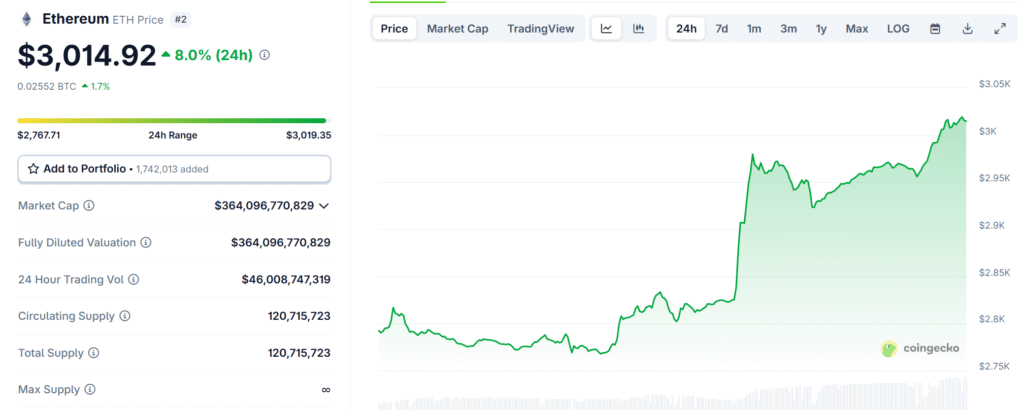The image size is (1024, 410).
Task: Switch to the Market Cap tab
Action: click(457, 29)
